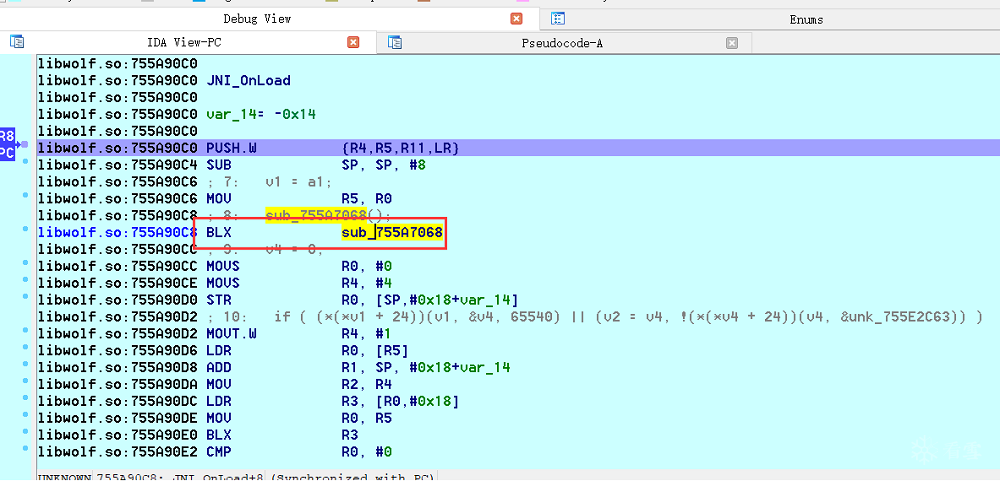Click the STR mnemonic
The width and height of the screenshot is (1000, 481).
coord(219,300)
